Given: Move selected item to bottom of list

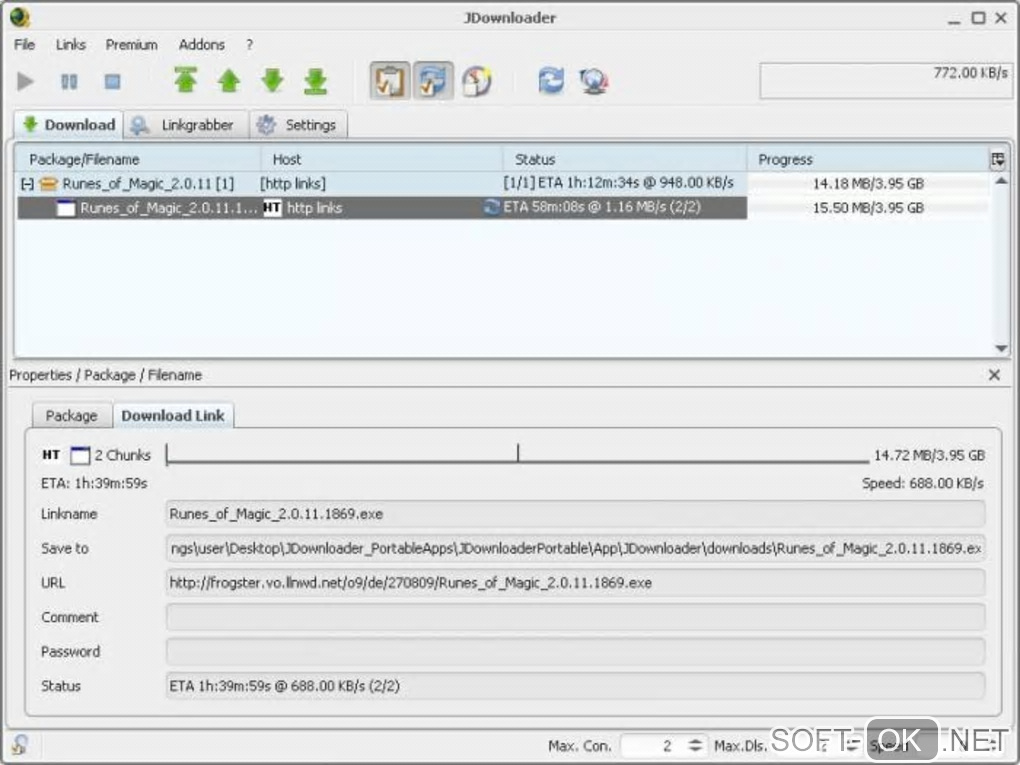Looking at the screenshot, I should (x=315, y=81).
